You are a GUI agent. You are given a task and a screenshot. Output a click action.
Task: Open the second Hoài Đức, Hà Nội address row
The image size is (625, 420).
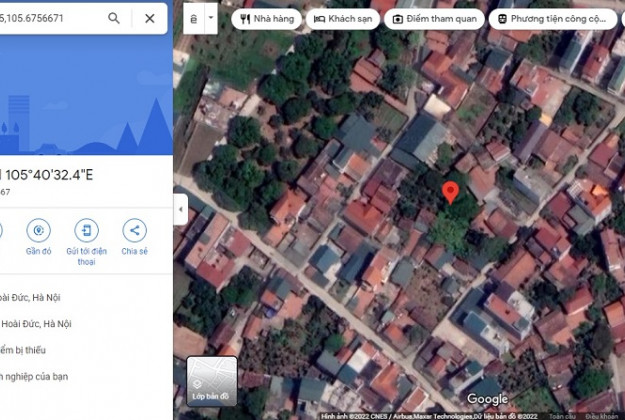(x=37, y=324)
